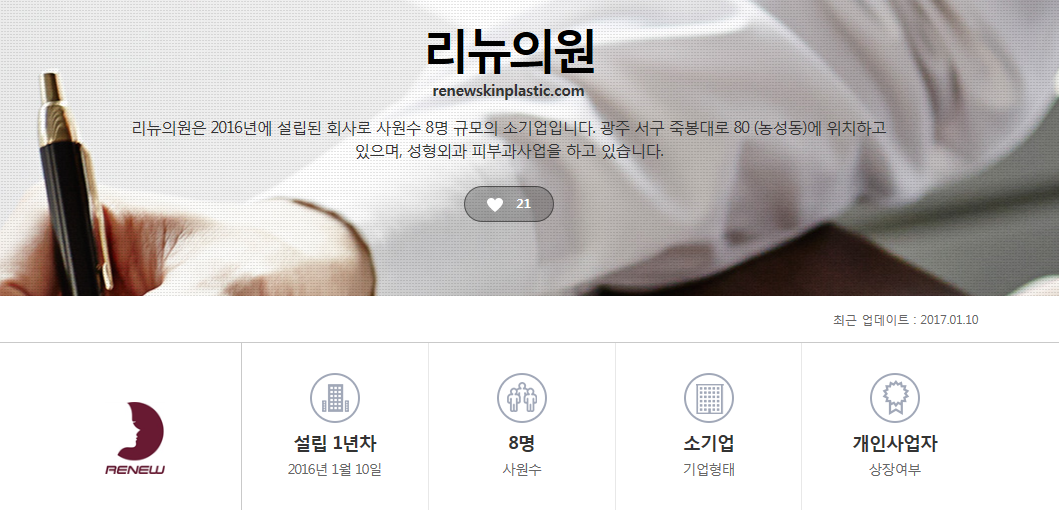
Task: Click the 8명 employee count
Action: 522,444
